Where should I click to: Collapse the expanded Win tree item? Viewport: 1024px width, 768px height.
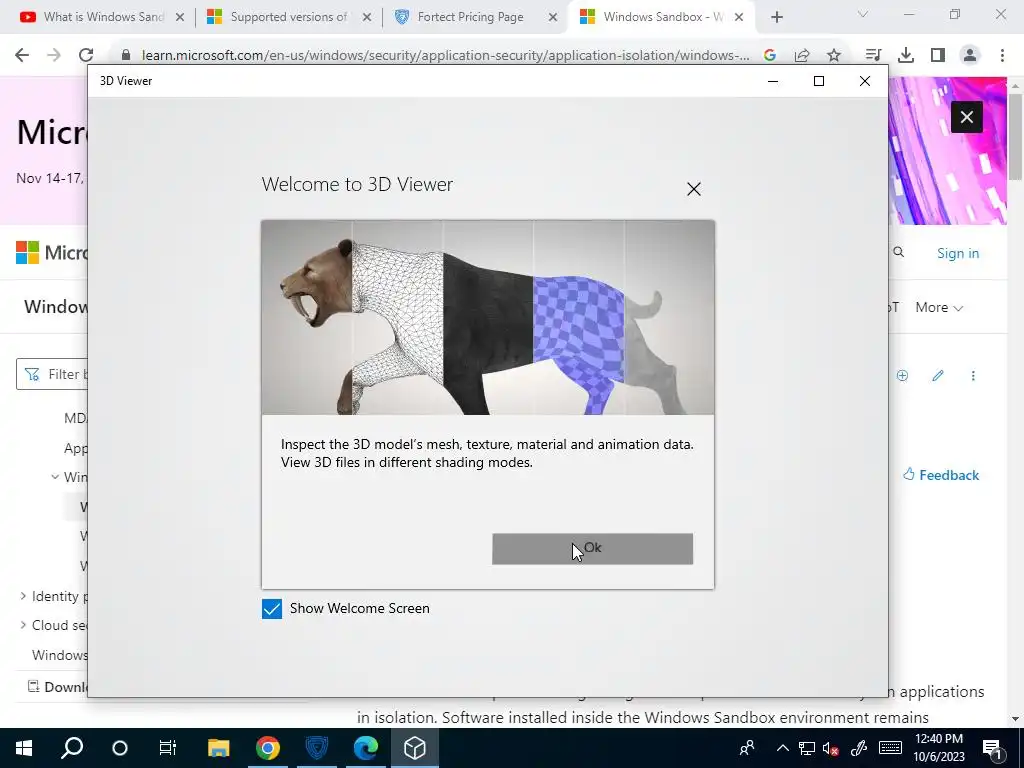point(55,477)
